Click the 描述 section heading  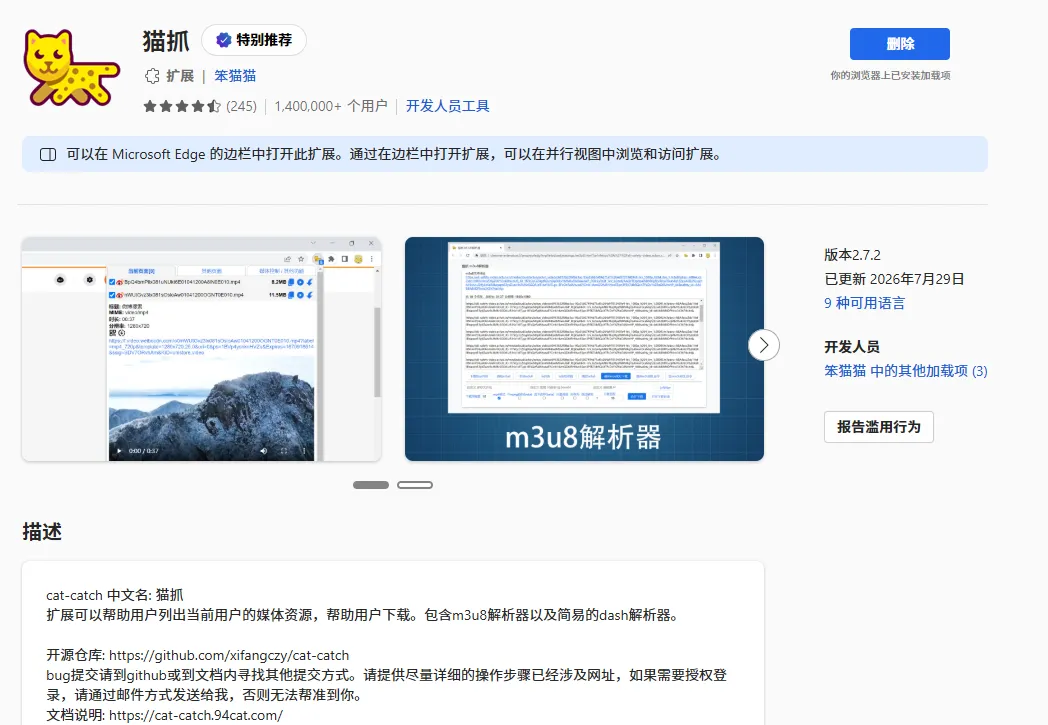[x=42, y=532]
